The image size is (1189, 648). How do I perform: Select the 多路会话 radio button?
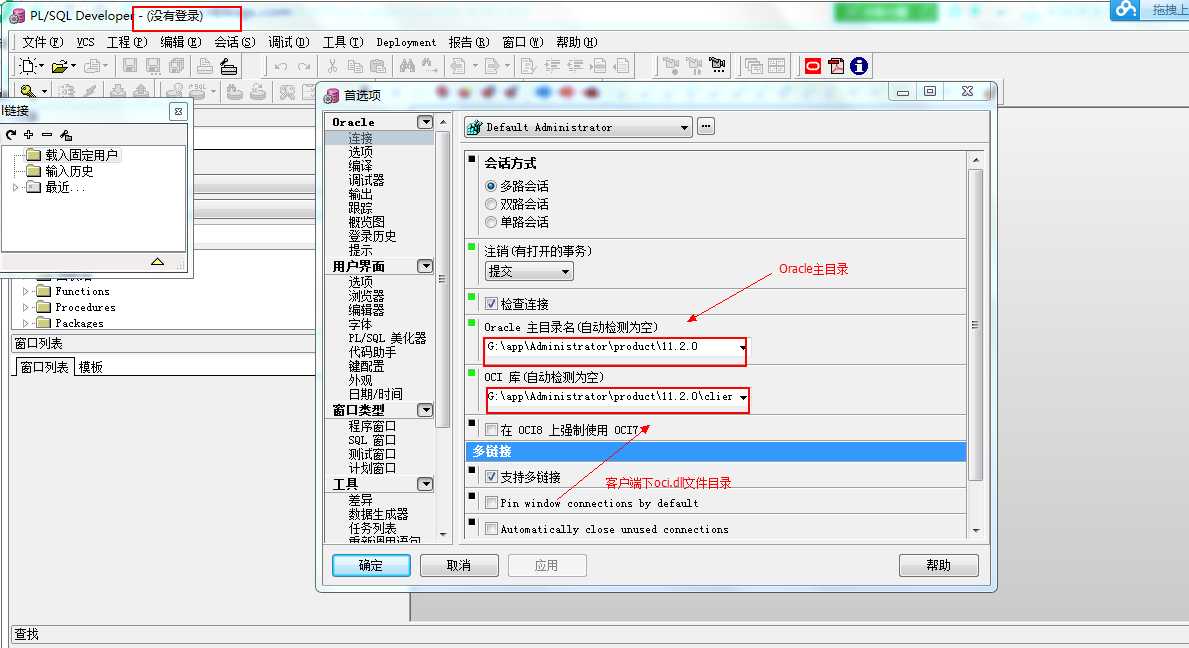[491, 186]
